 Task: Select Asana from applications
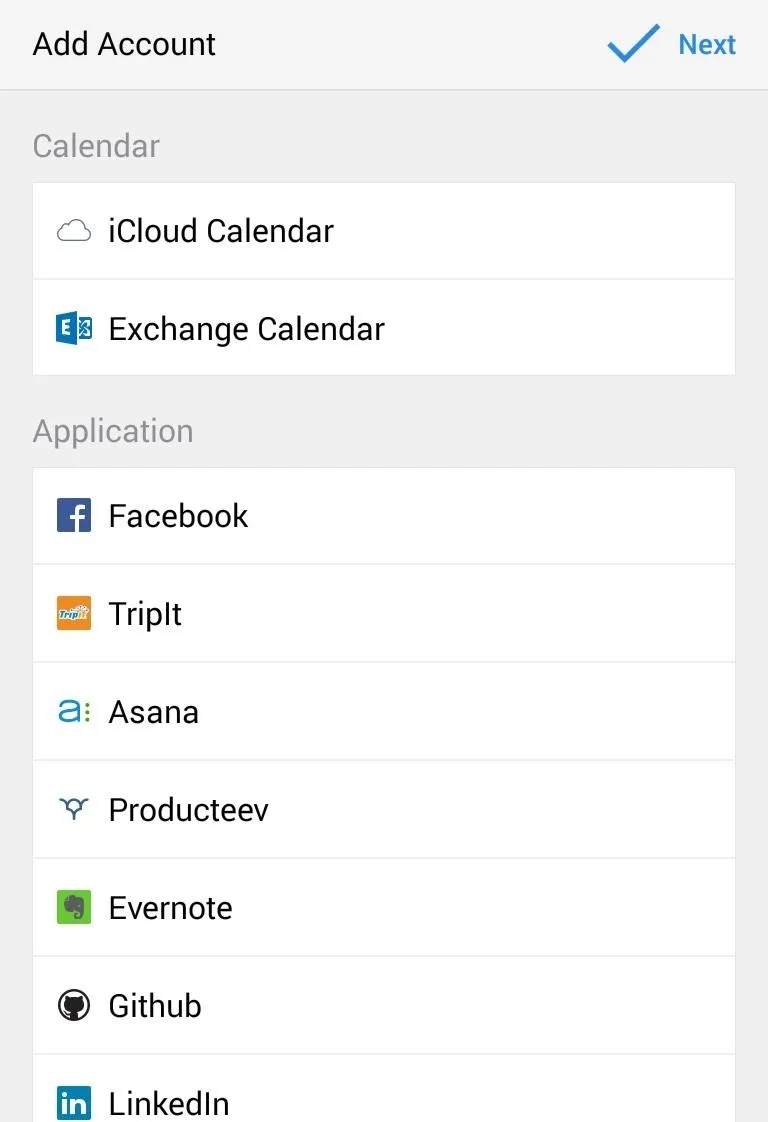(x=384, y=711)
